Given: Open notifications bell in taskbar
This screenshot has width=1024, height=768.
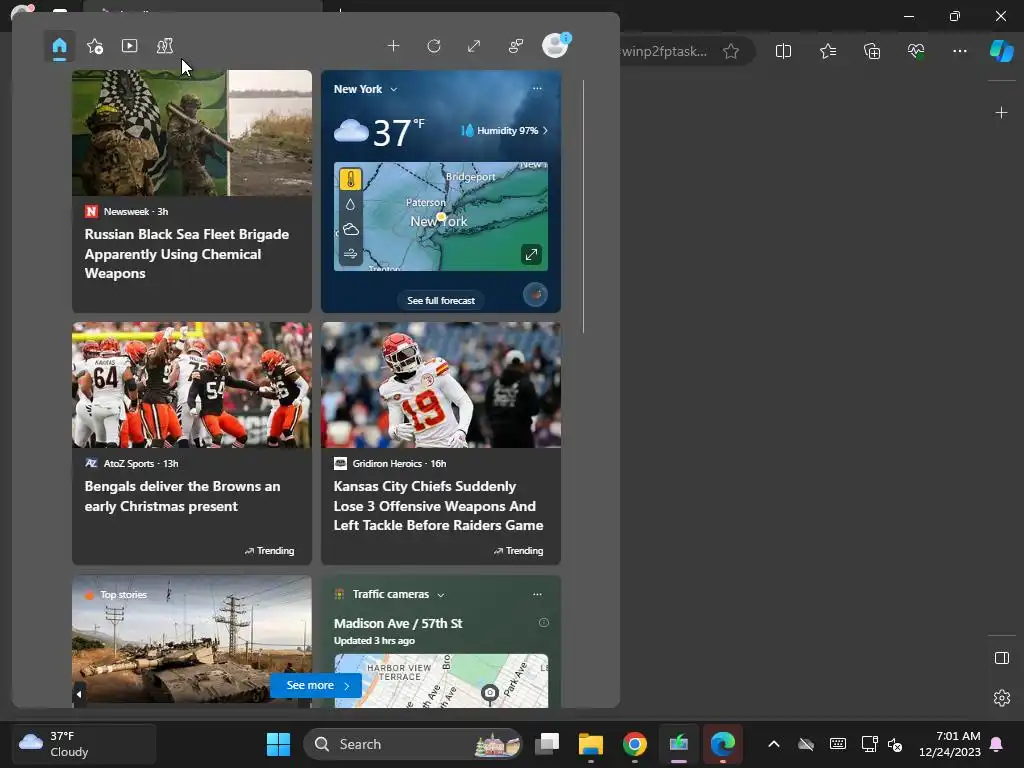Looking at the screenshot, I should 997,744.
